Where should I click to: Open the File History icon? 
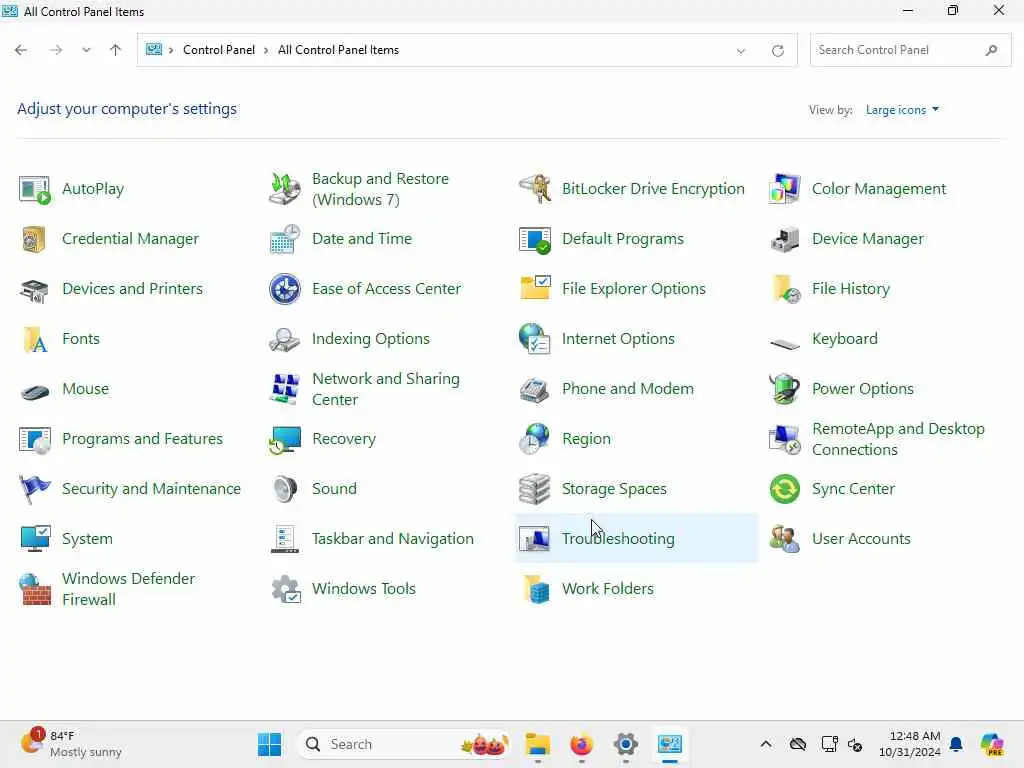(785, 289)
